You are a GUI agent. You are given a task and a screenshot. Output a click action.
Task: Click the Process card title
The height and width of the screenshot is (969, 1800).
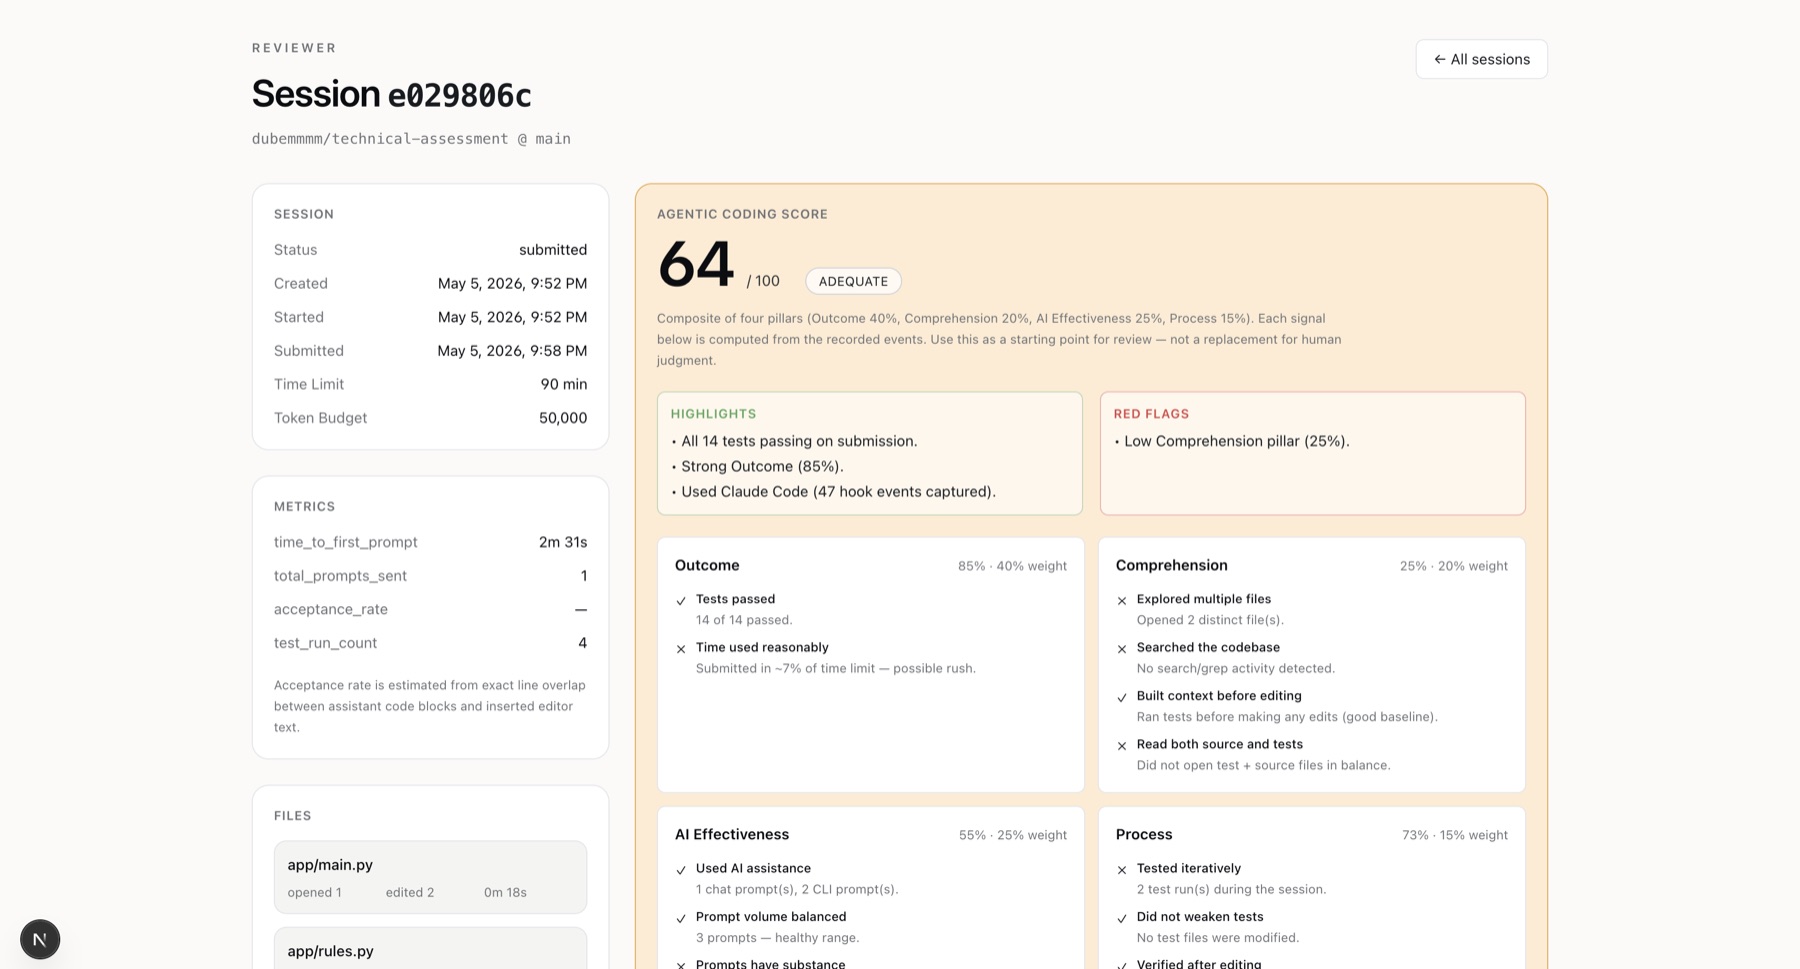[1144, 834]
